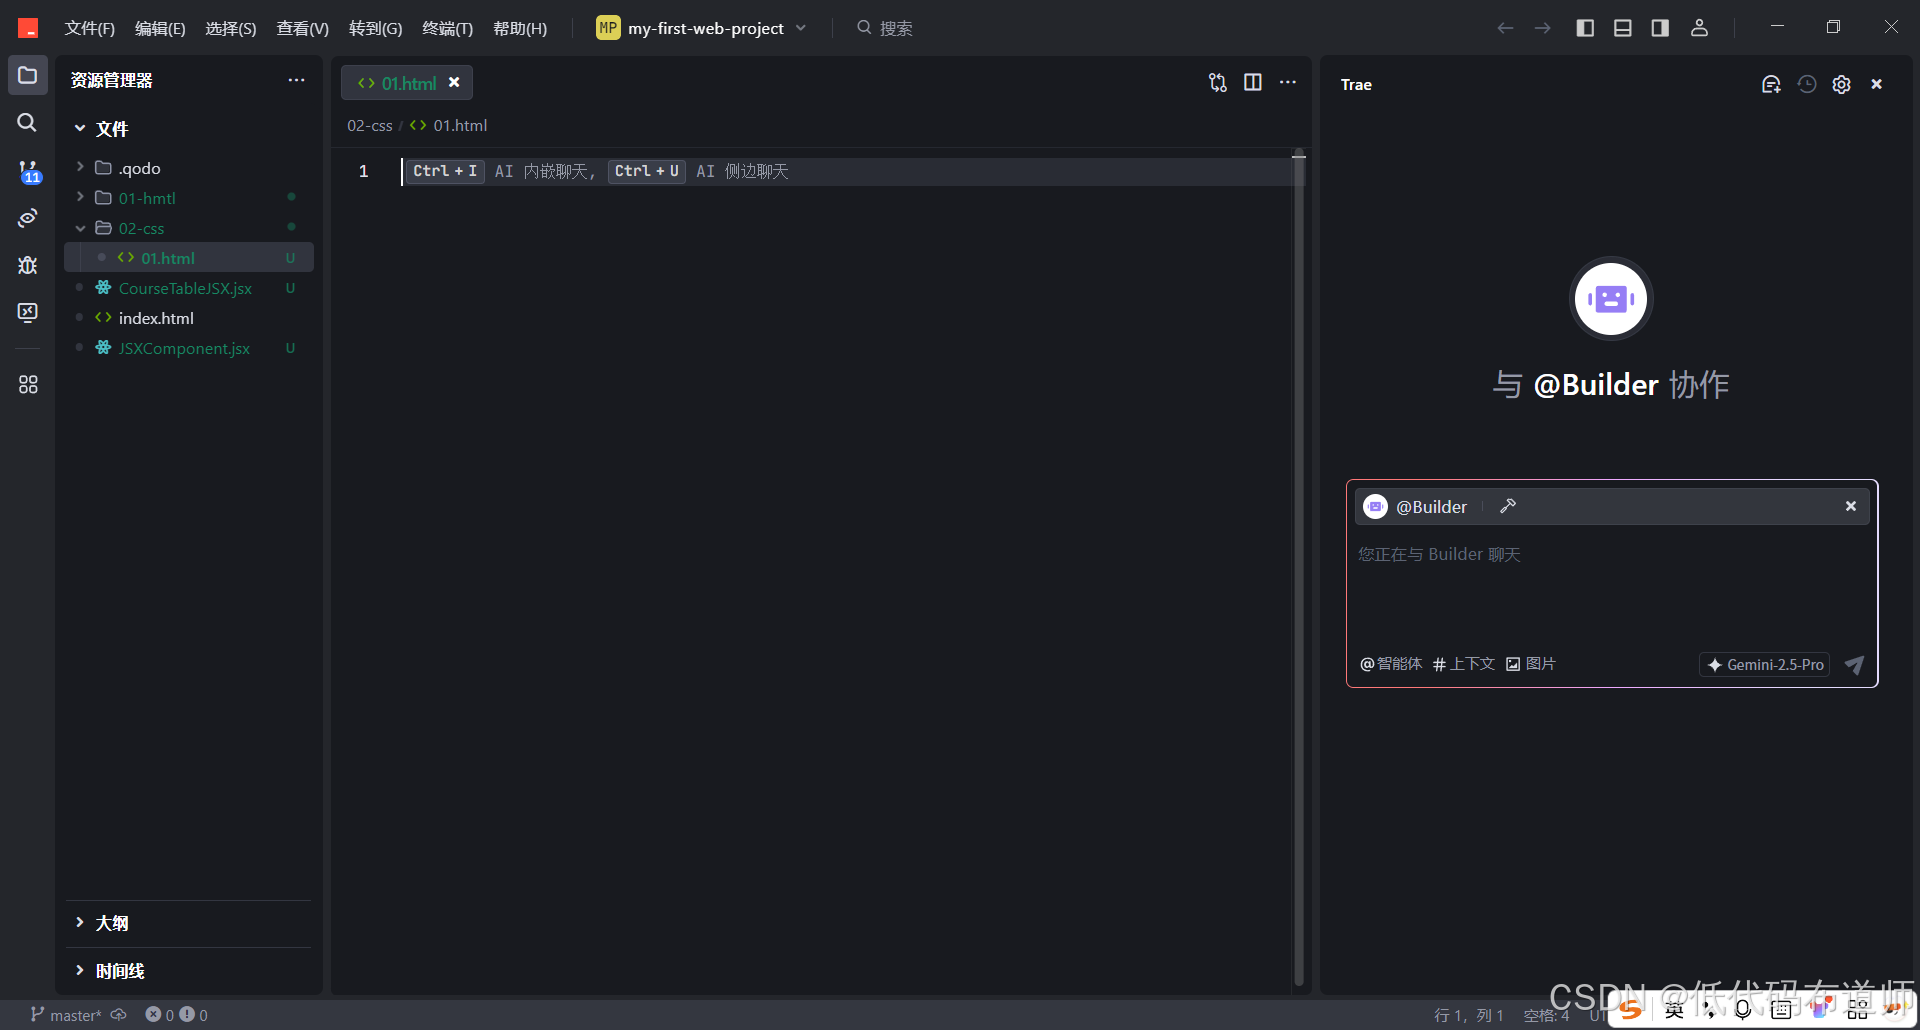This screenshot has height=1030, width=1920.
Task: Toggle the secondary sidebar layout button
Action: [1660, 28]
